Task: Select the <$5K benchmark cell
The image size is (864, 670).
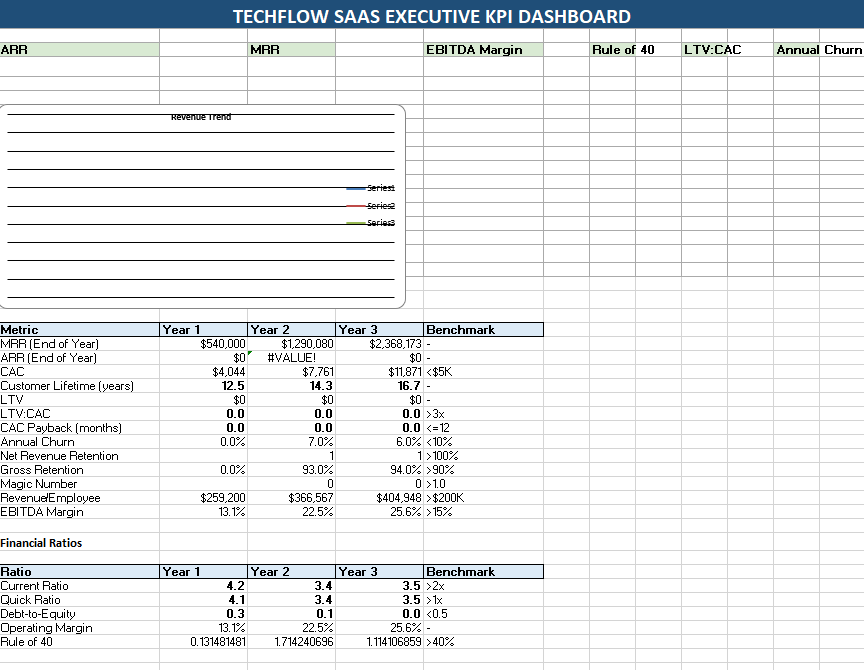Action: [x=483, y=372]
